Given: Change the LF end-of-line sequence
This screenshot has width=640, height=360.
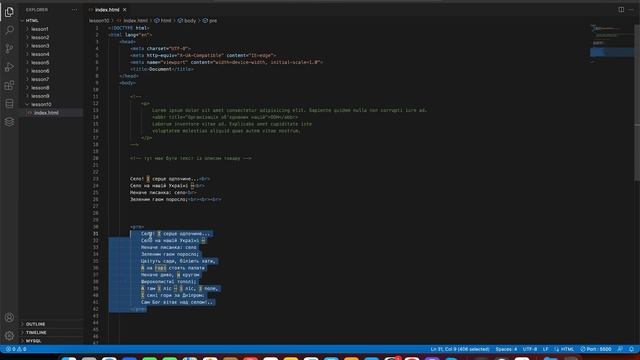Looking at the screenshot, I should (x=545, y=349).
